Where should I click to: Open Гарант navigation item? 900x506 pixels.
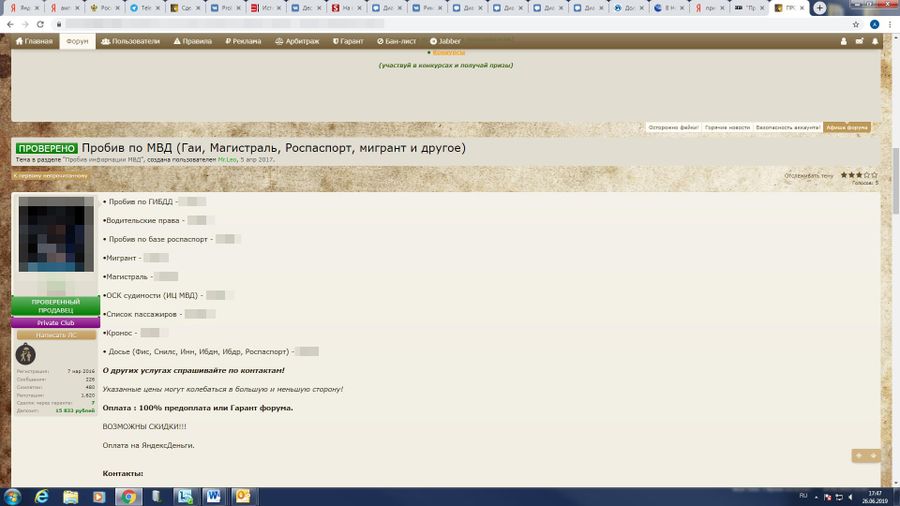(348, 41)
